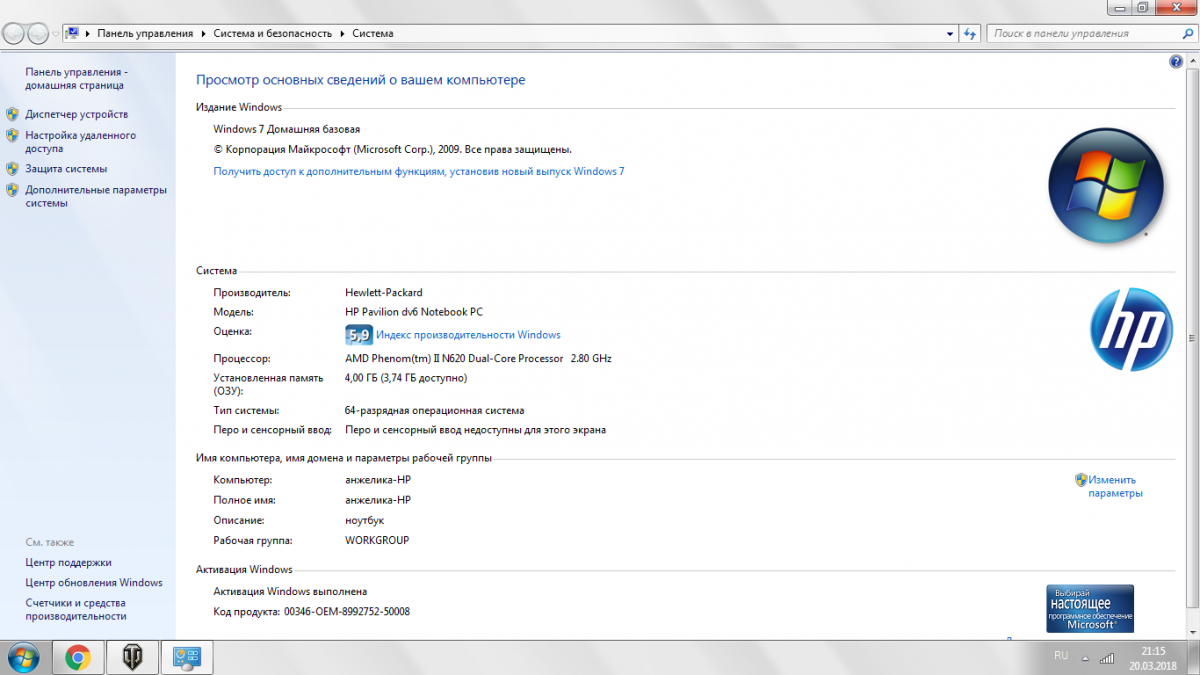This screenshot has width=1200, height=675.
Task: Click WORKGROUP value text
Action: [377, 540]
